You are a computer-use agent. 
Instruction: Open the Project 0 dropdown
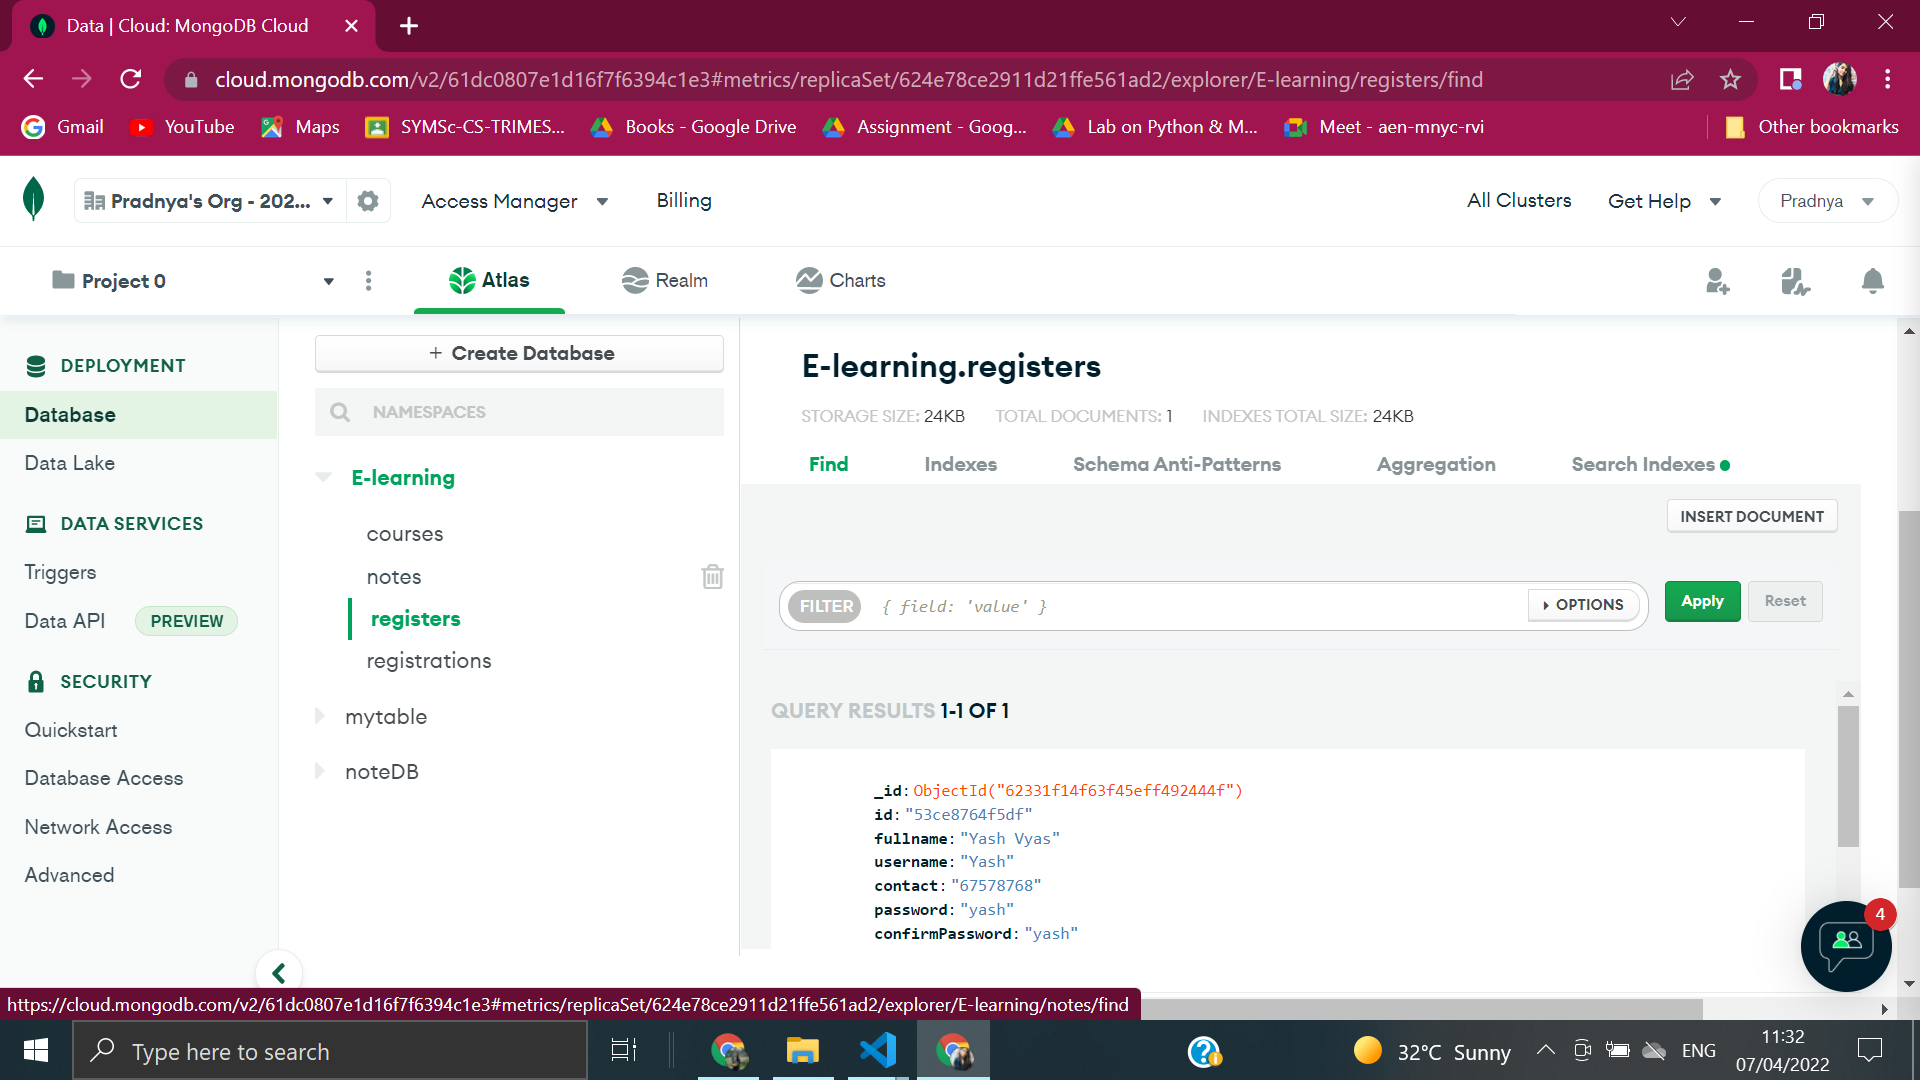(328, 281)
